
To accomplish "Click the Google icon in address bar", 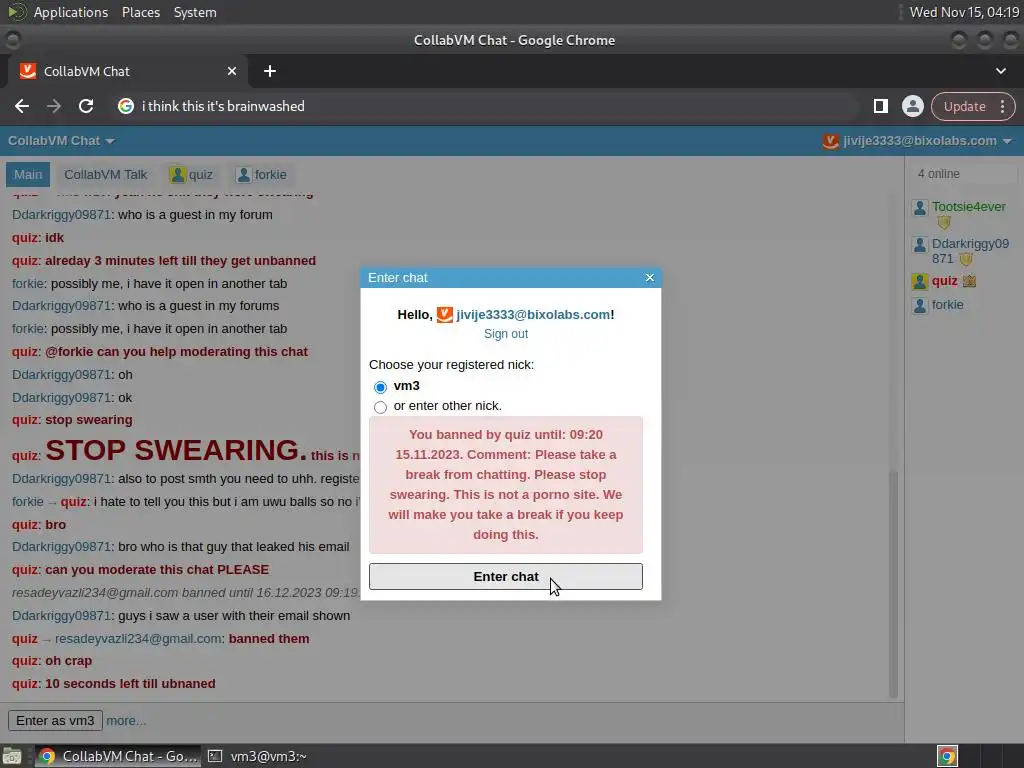I will tap(126, 106).
